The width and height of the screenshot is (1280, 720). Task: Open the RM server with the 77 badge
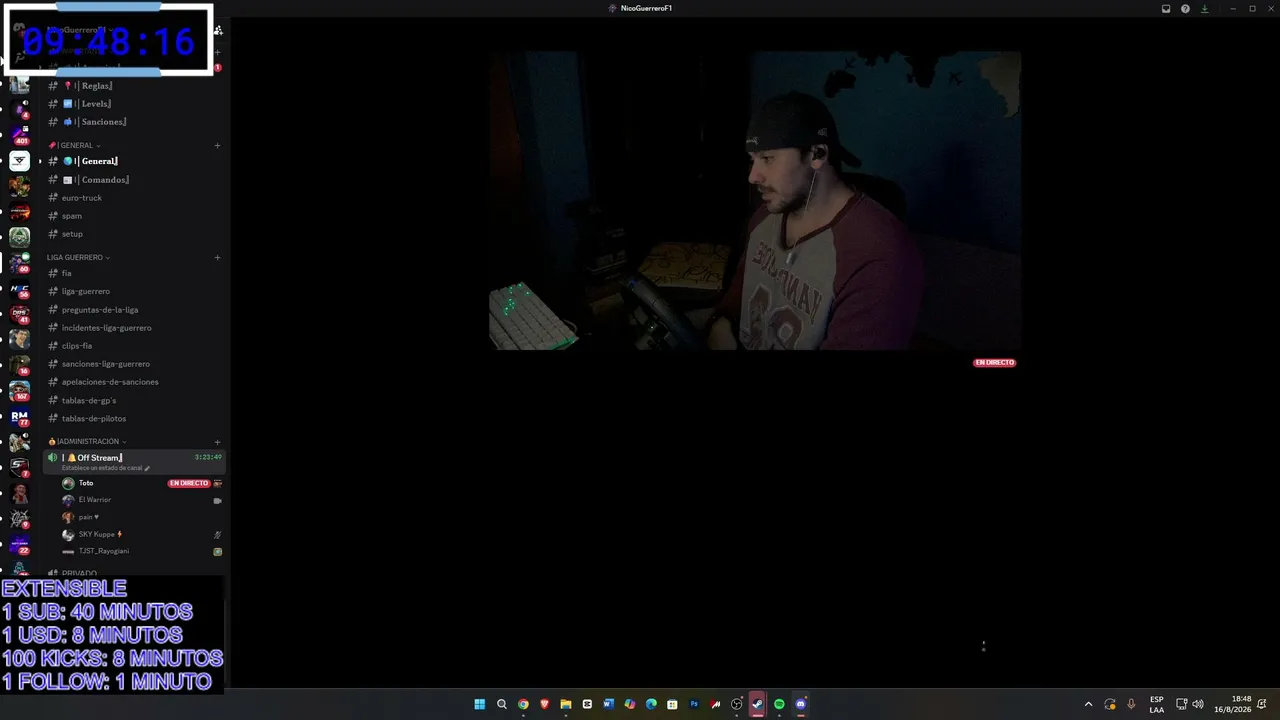pos(20,417)
